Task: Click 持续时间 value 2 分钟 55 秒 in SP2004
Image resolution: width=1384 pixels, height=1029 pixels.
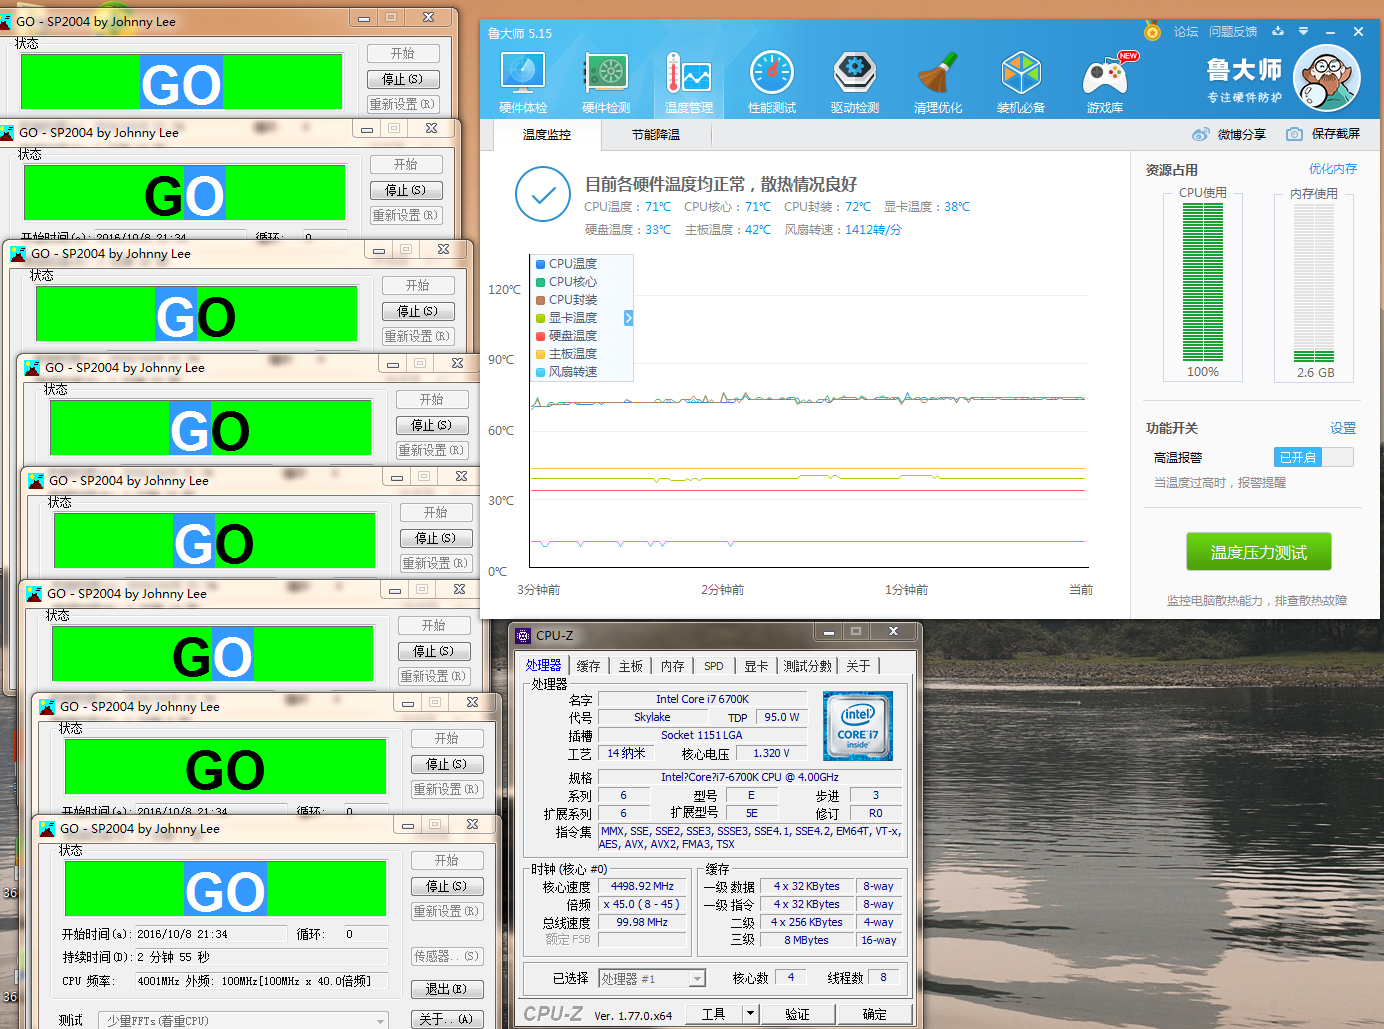Action: point(262,957)
